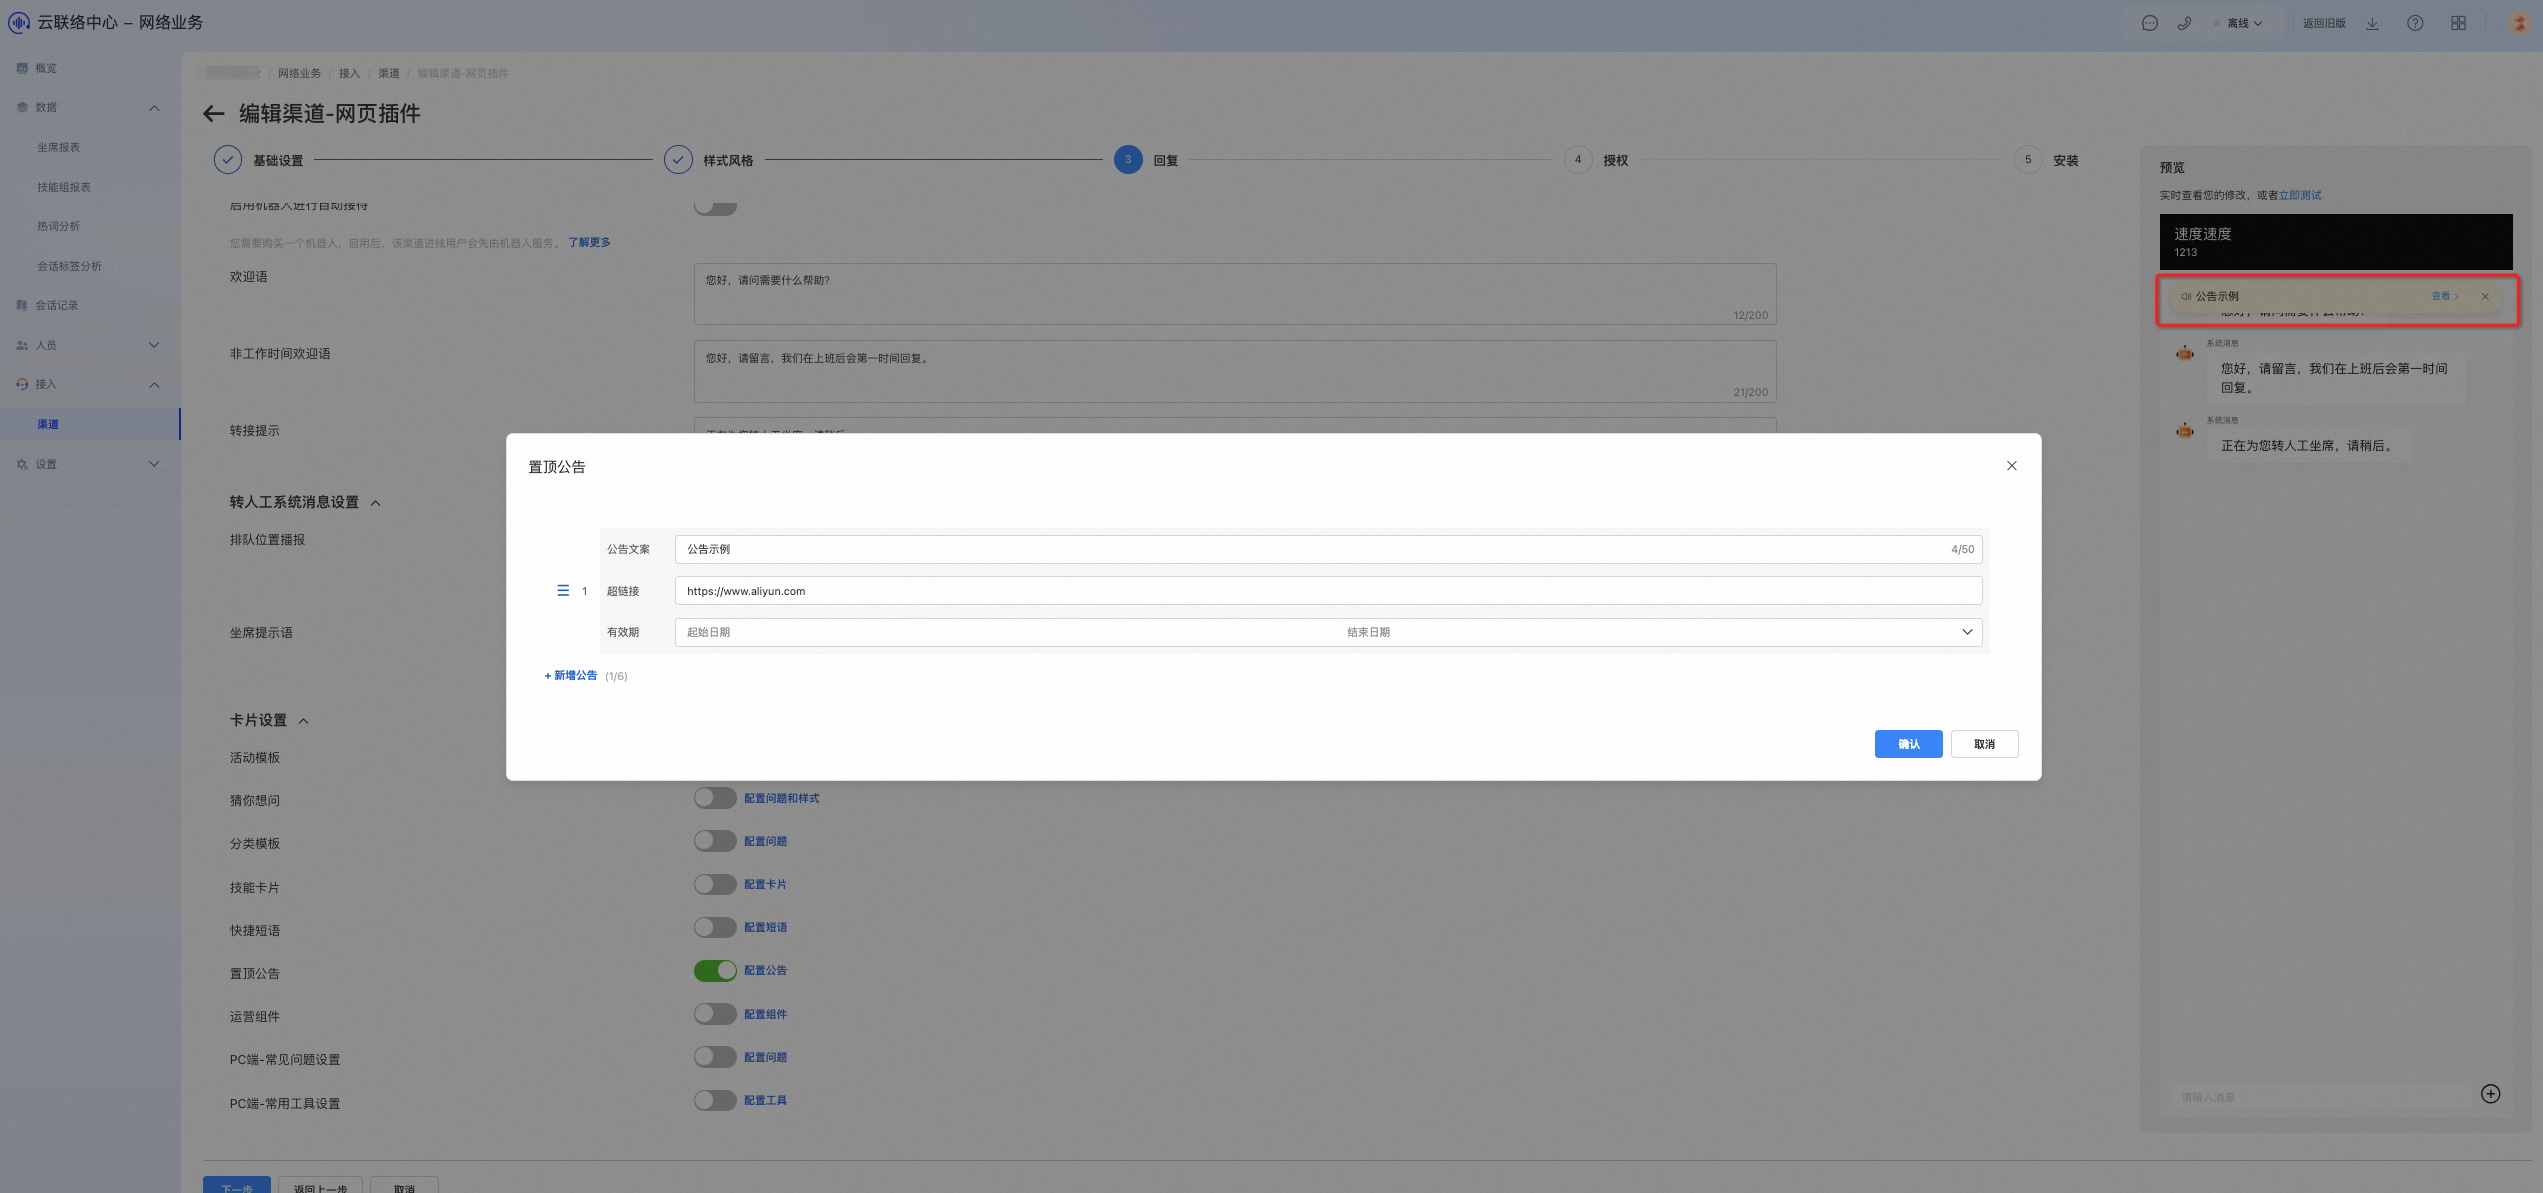Screen dimensions: 2543x1193
Task: Turn off the 置顶公告 switch
Action: pyautogui.click(x=715, y=970)
